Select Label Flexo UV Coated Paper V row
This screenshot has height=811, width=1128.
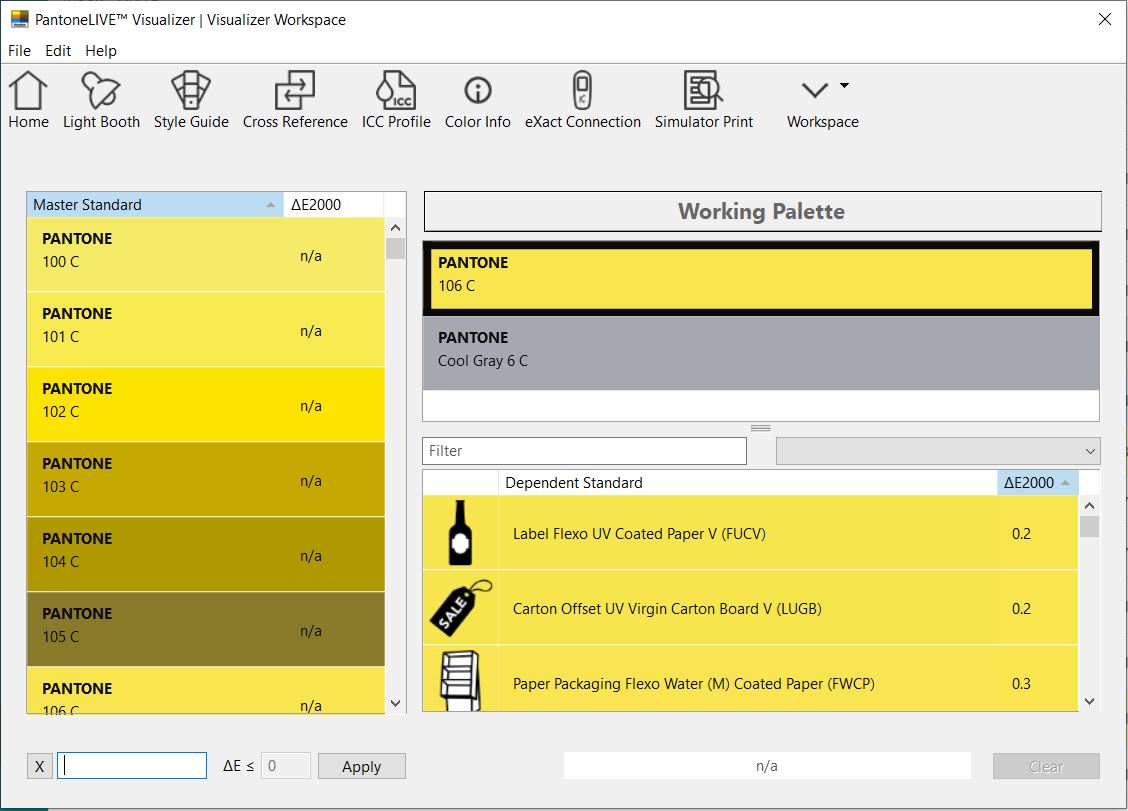(750, 534)
